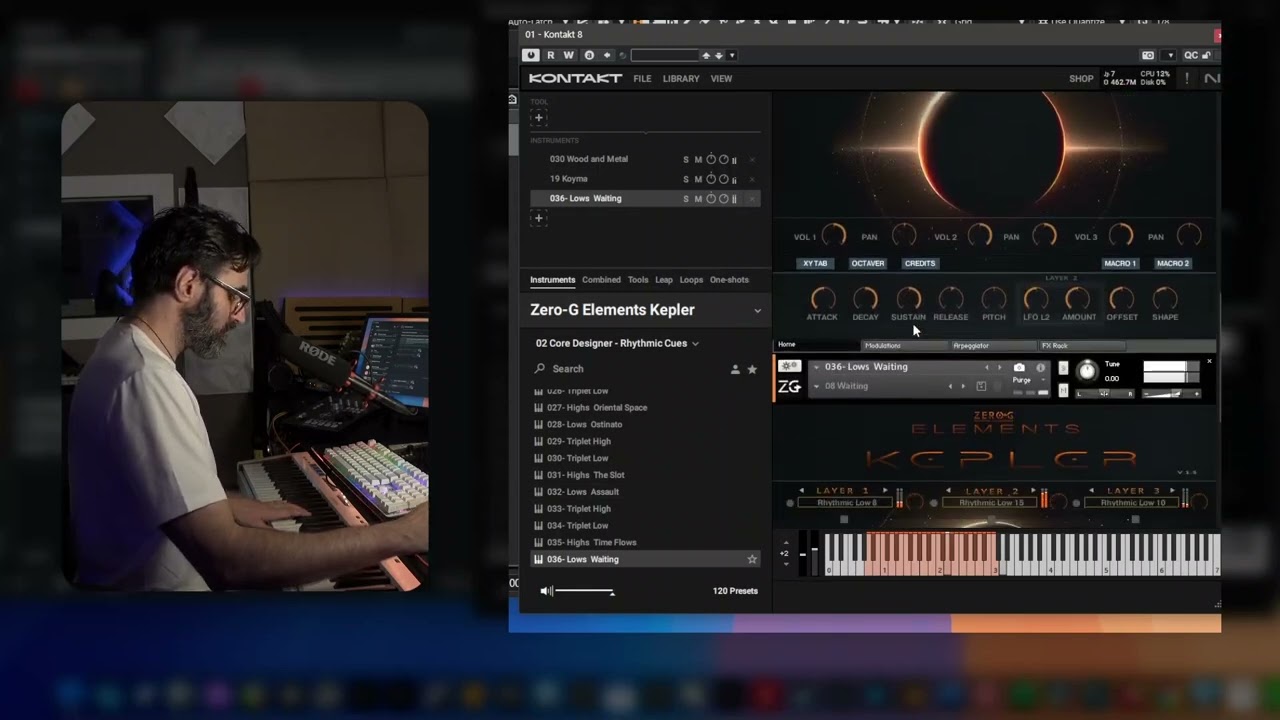
Task: Remove the 030 Wood and Metal instrument
Action: tap(752, 160)
